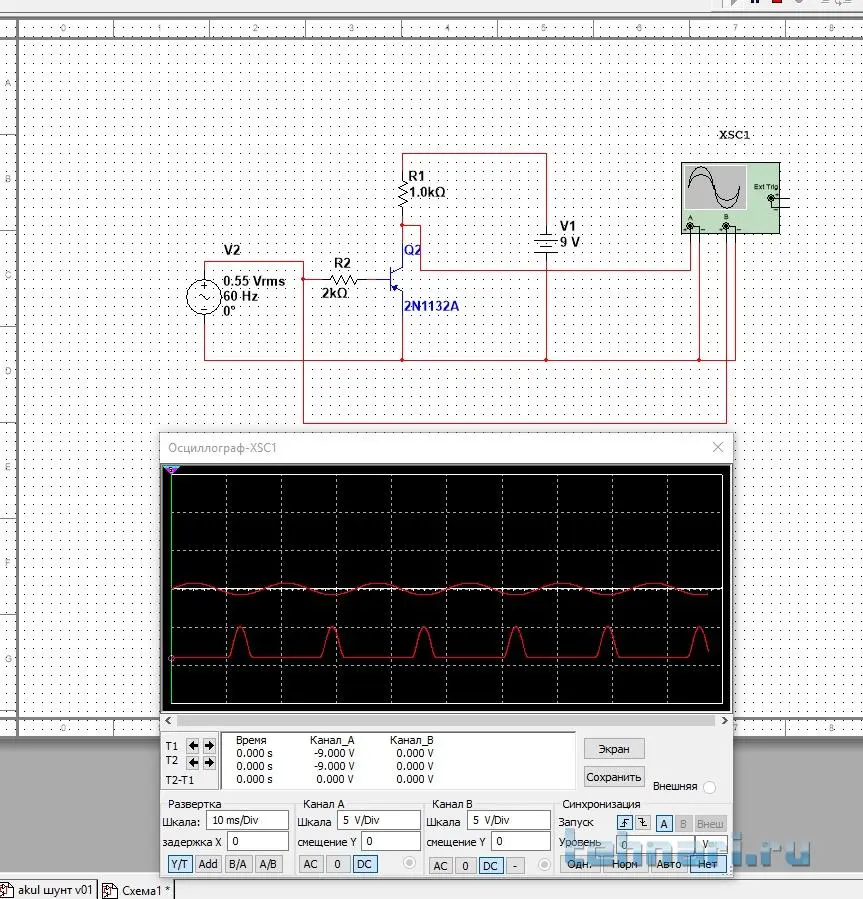The width and height of the screenshot is (863, 899).
Task: Select falling edge trigger icon
Action: [641, 823]
